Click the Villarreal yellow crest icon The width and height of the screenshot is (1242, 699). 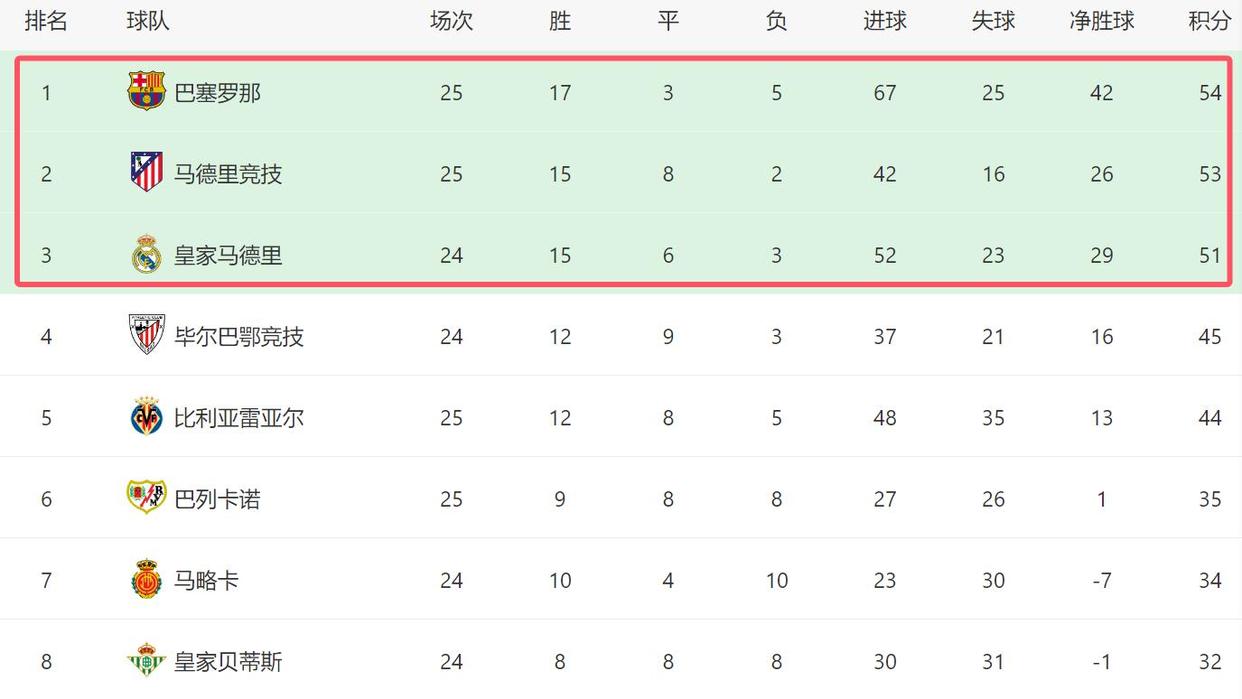tap(147, 417)
